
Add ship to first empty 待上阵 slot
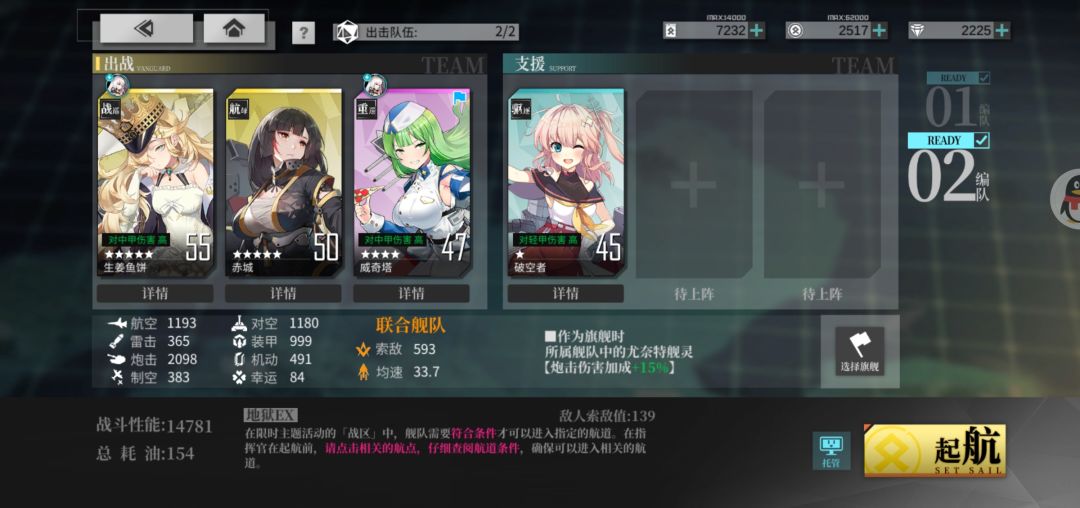[694, 184]
